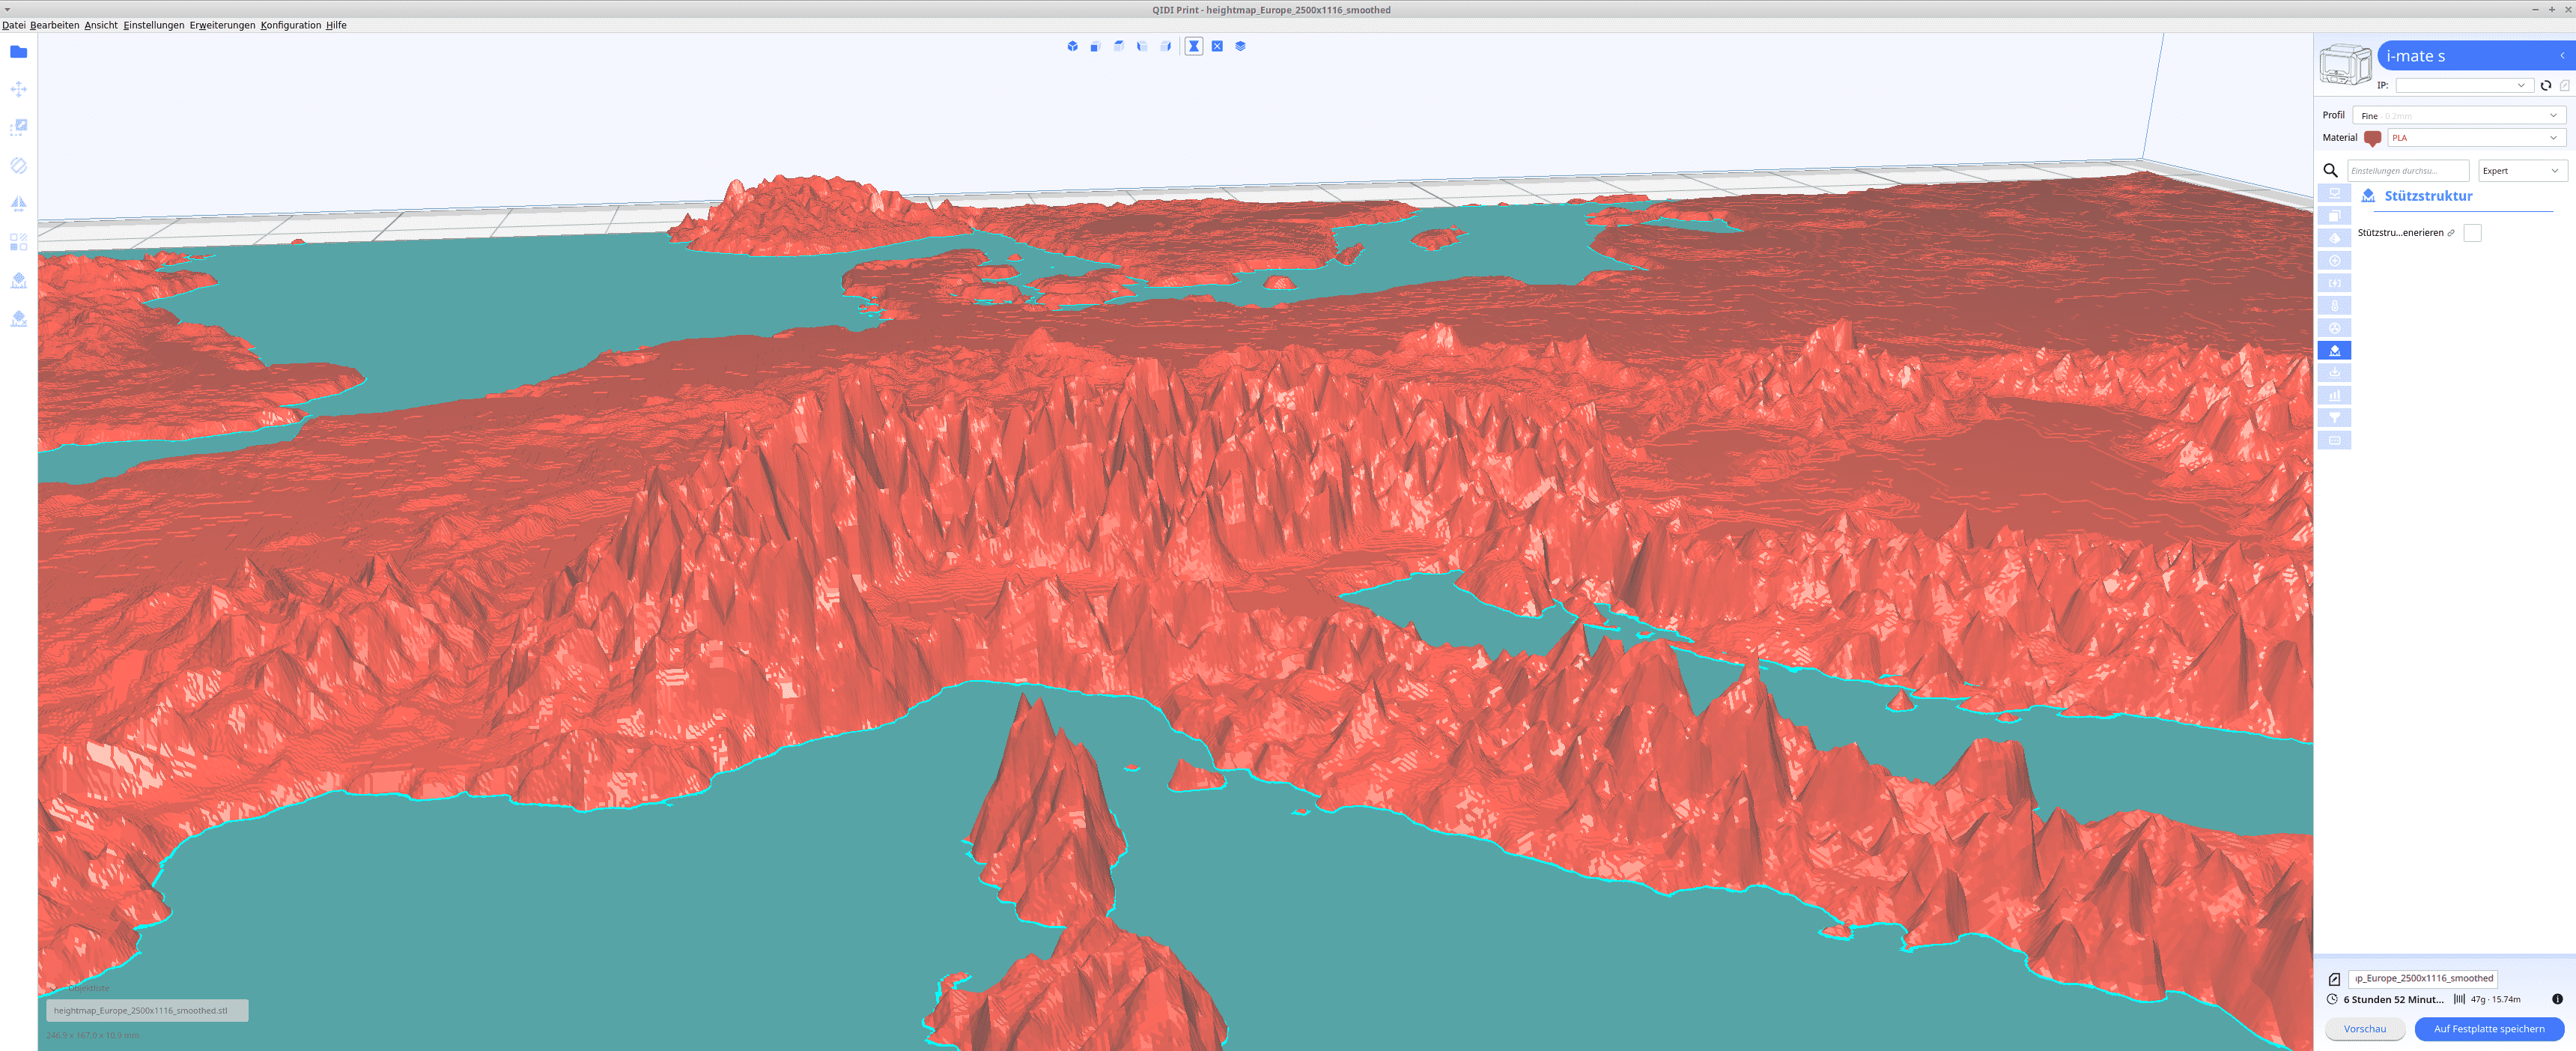Open the IP address dropdown
Viewport: 2576px width, 1051px height.
point(2464,86)
